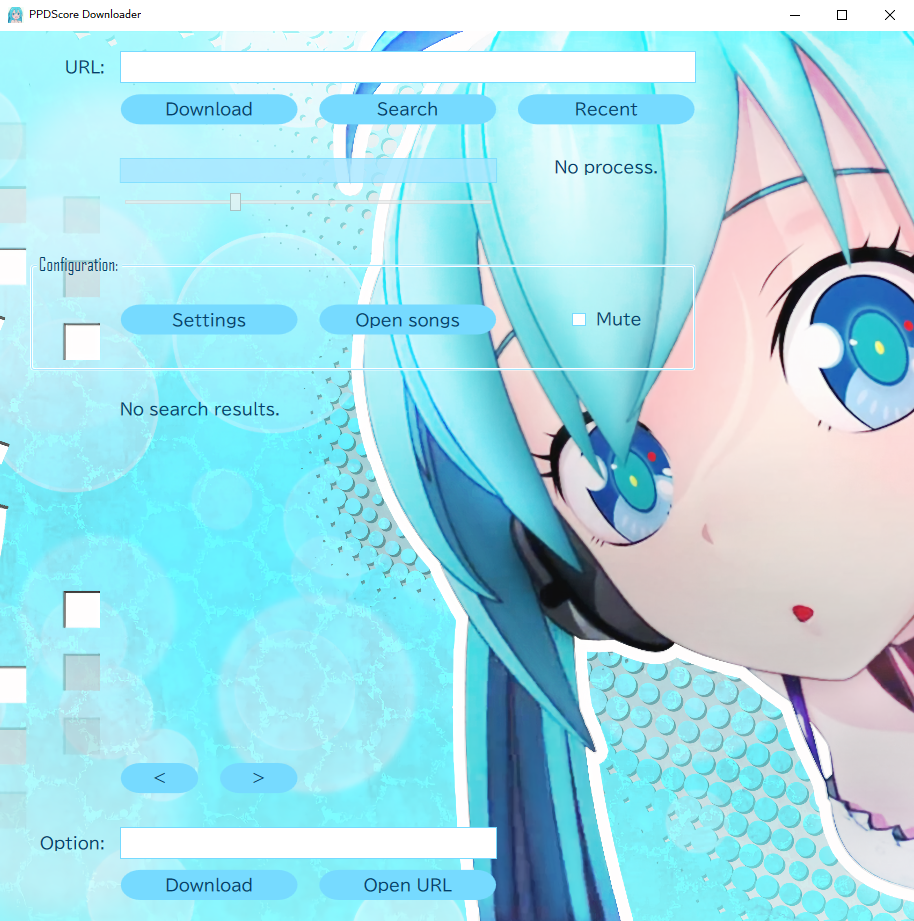Close the PPDScore Downloader window
Viewport: 914px width, 921px height.
pos(889,15)
